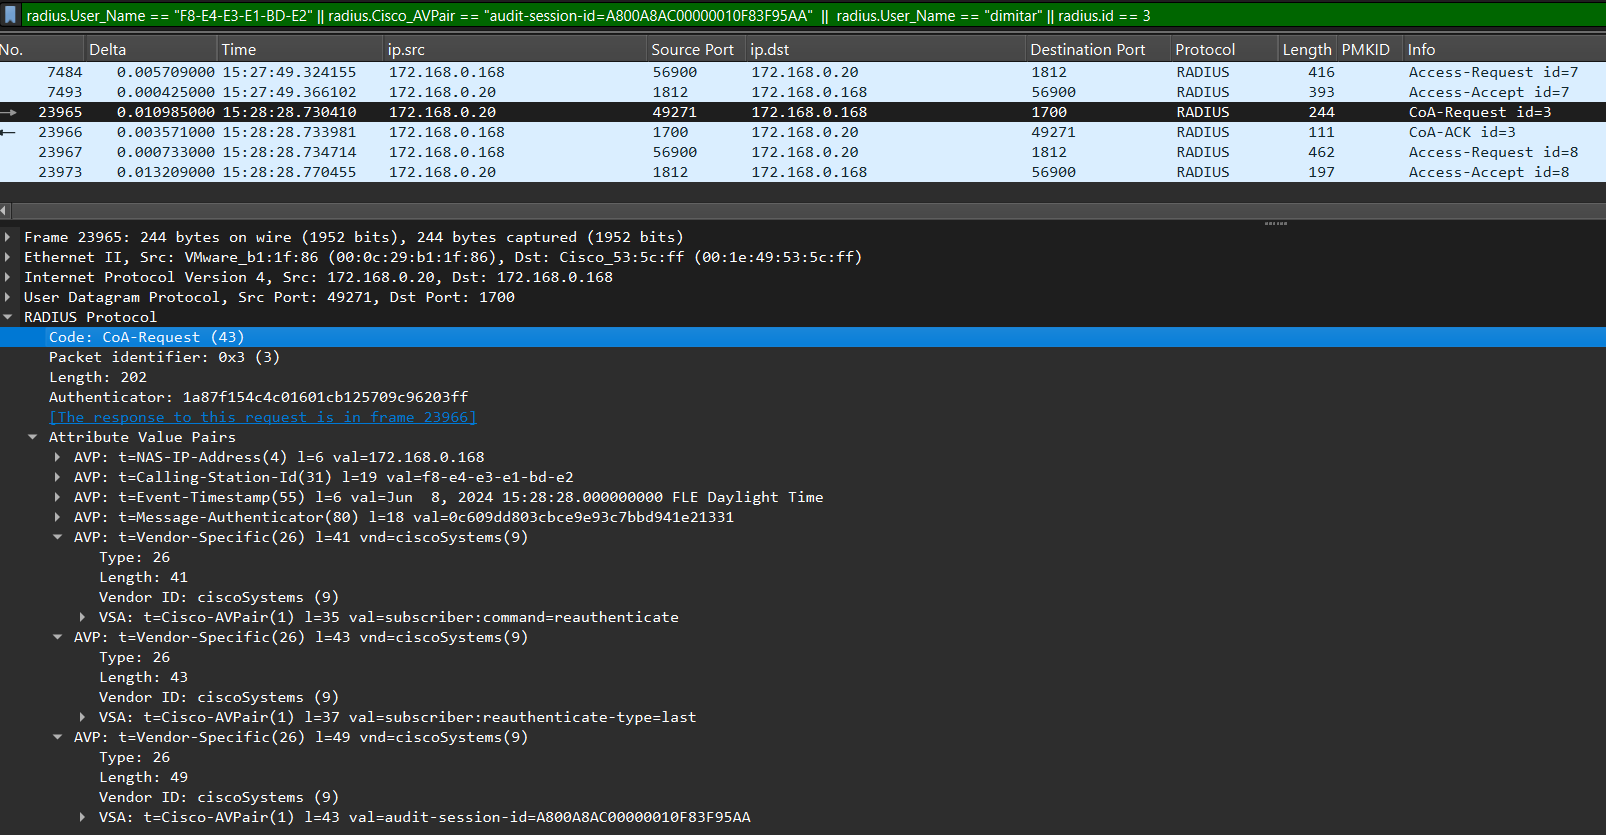Expand the Frame 23965 tree node
The height and width of the screenshot is (835, 1606).
pyautogui.click(x=8, y=237)
